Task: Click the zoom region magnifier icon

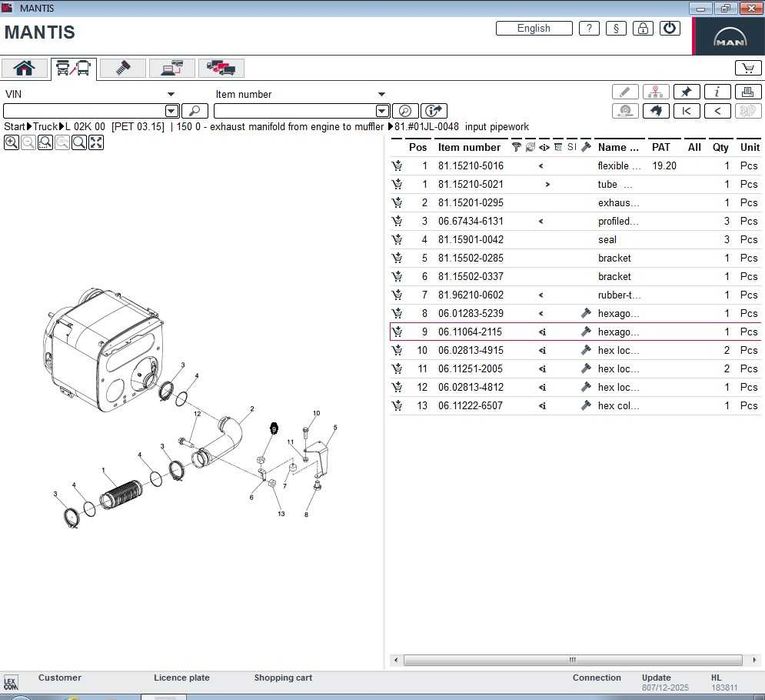Action: click(x=45, y=142)
